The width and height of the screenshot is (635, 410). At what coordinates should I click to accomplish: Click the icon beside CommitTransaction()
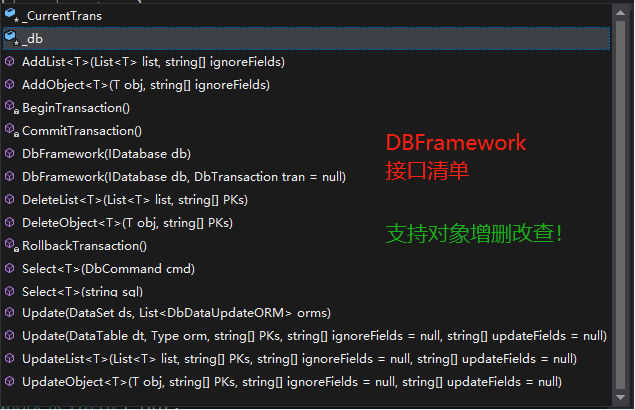10,130
